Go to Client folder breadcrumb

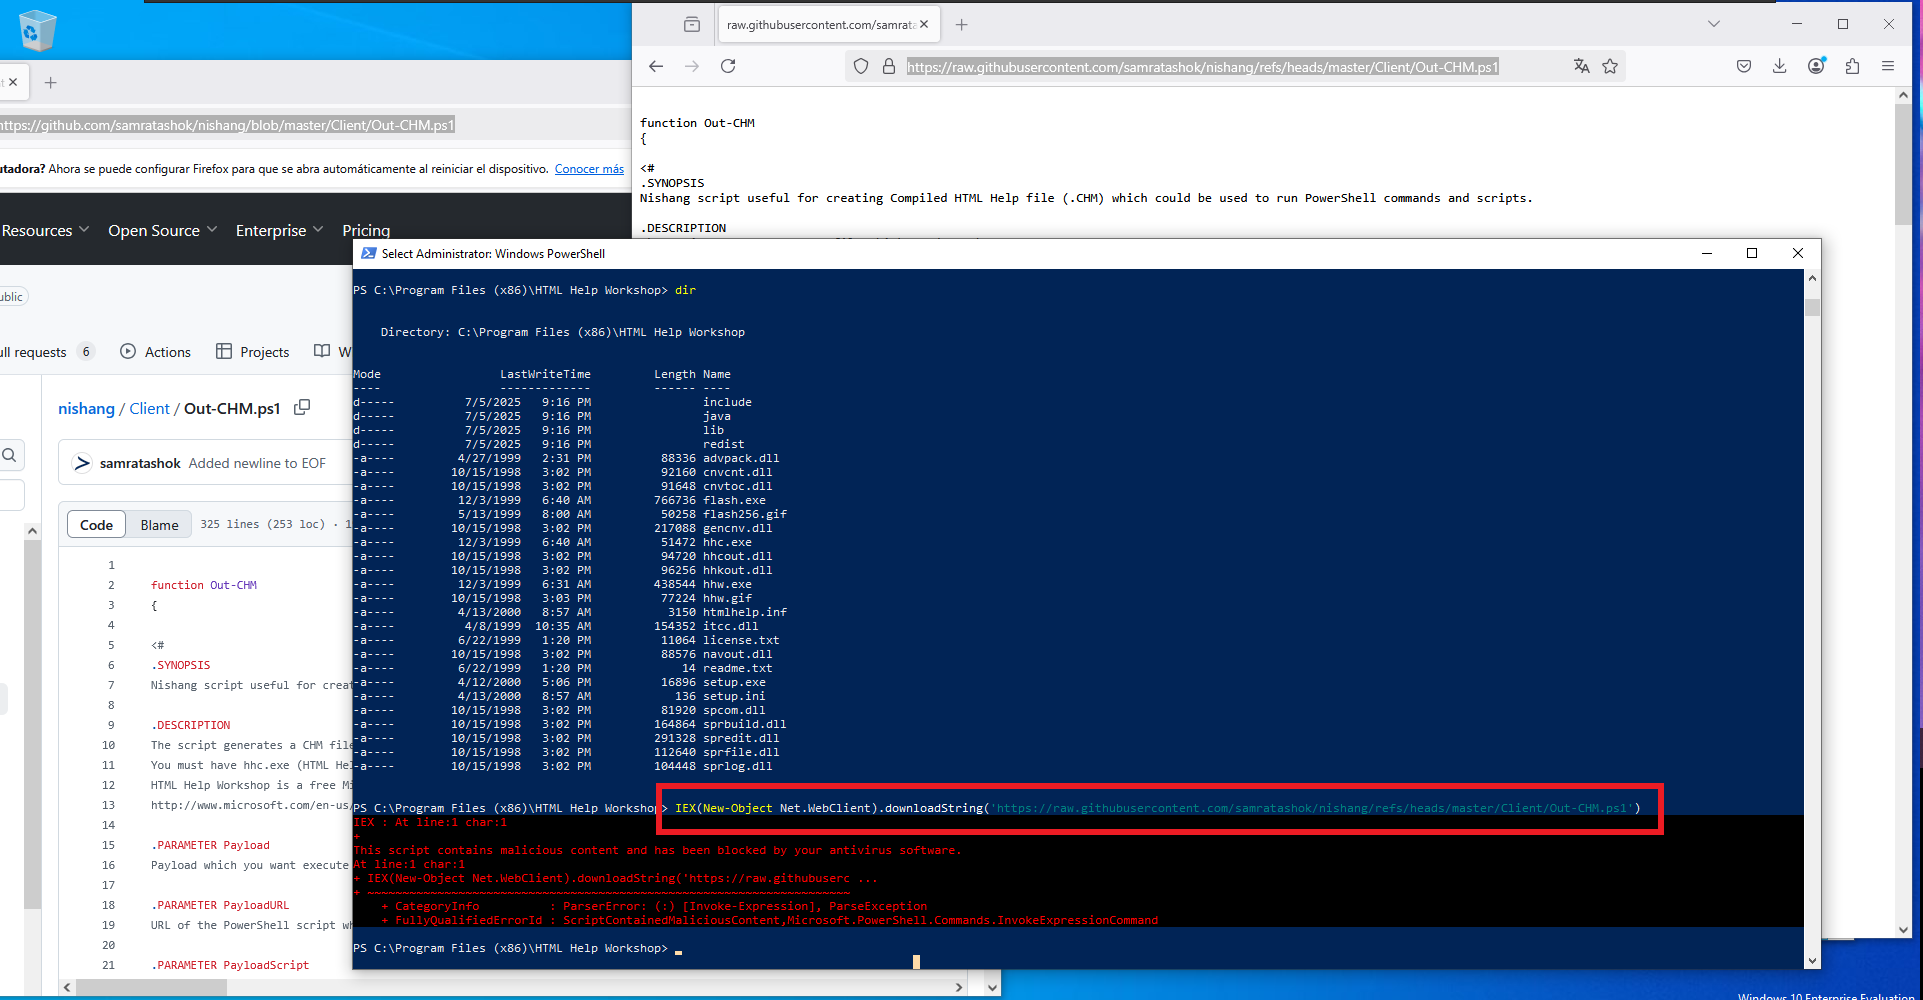(149, 408)
